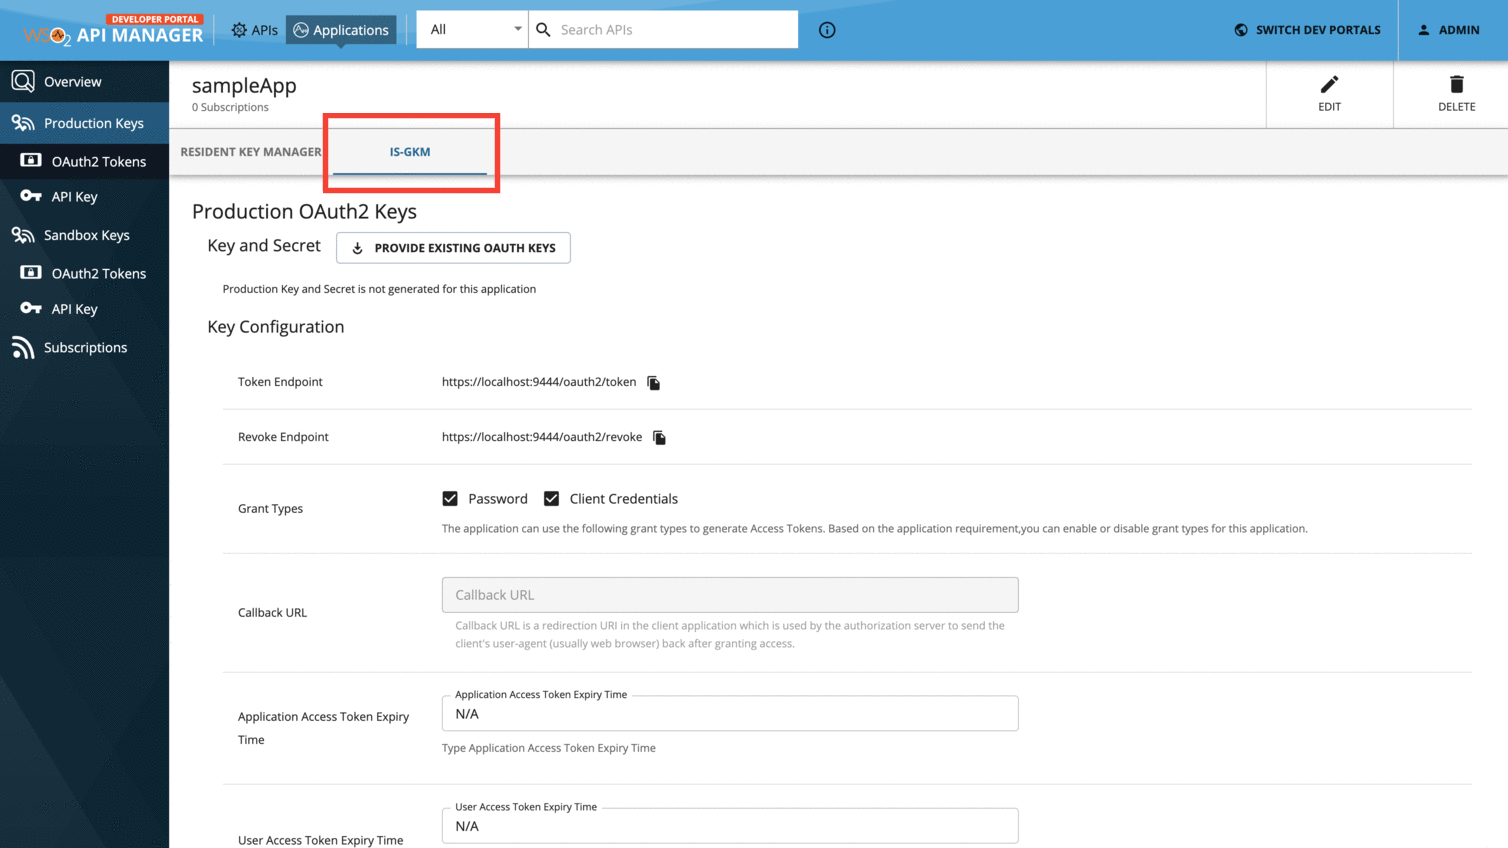1508x848 pixels.
Task: Delete the sampleApp application
Action: (x=1456, y=84)
